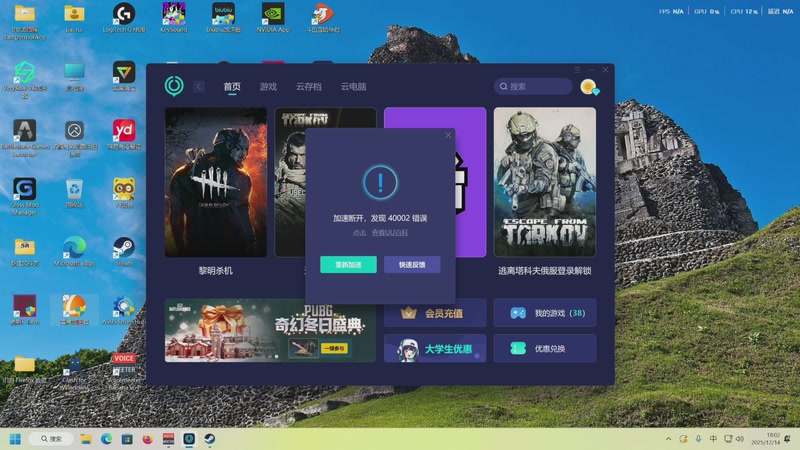Switch to the 云存档 tab
Viewport: 800px width, 450px height.
tap(309, 87)
